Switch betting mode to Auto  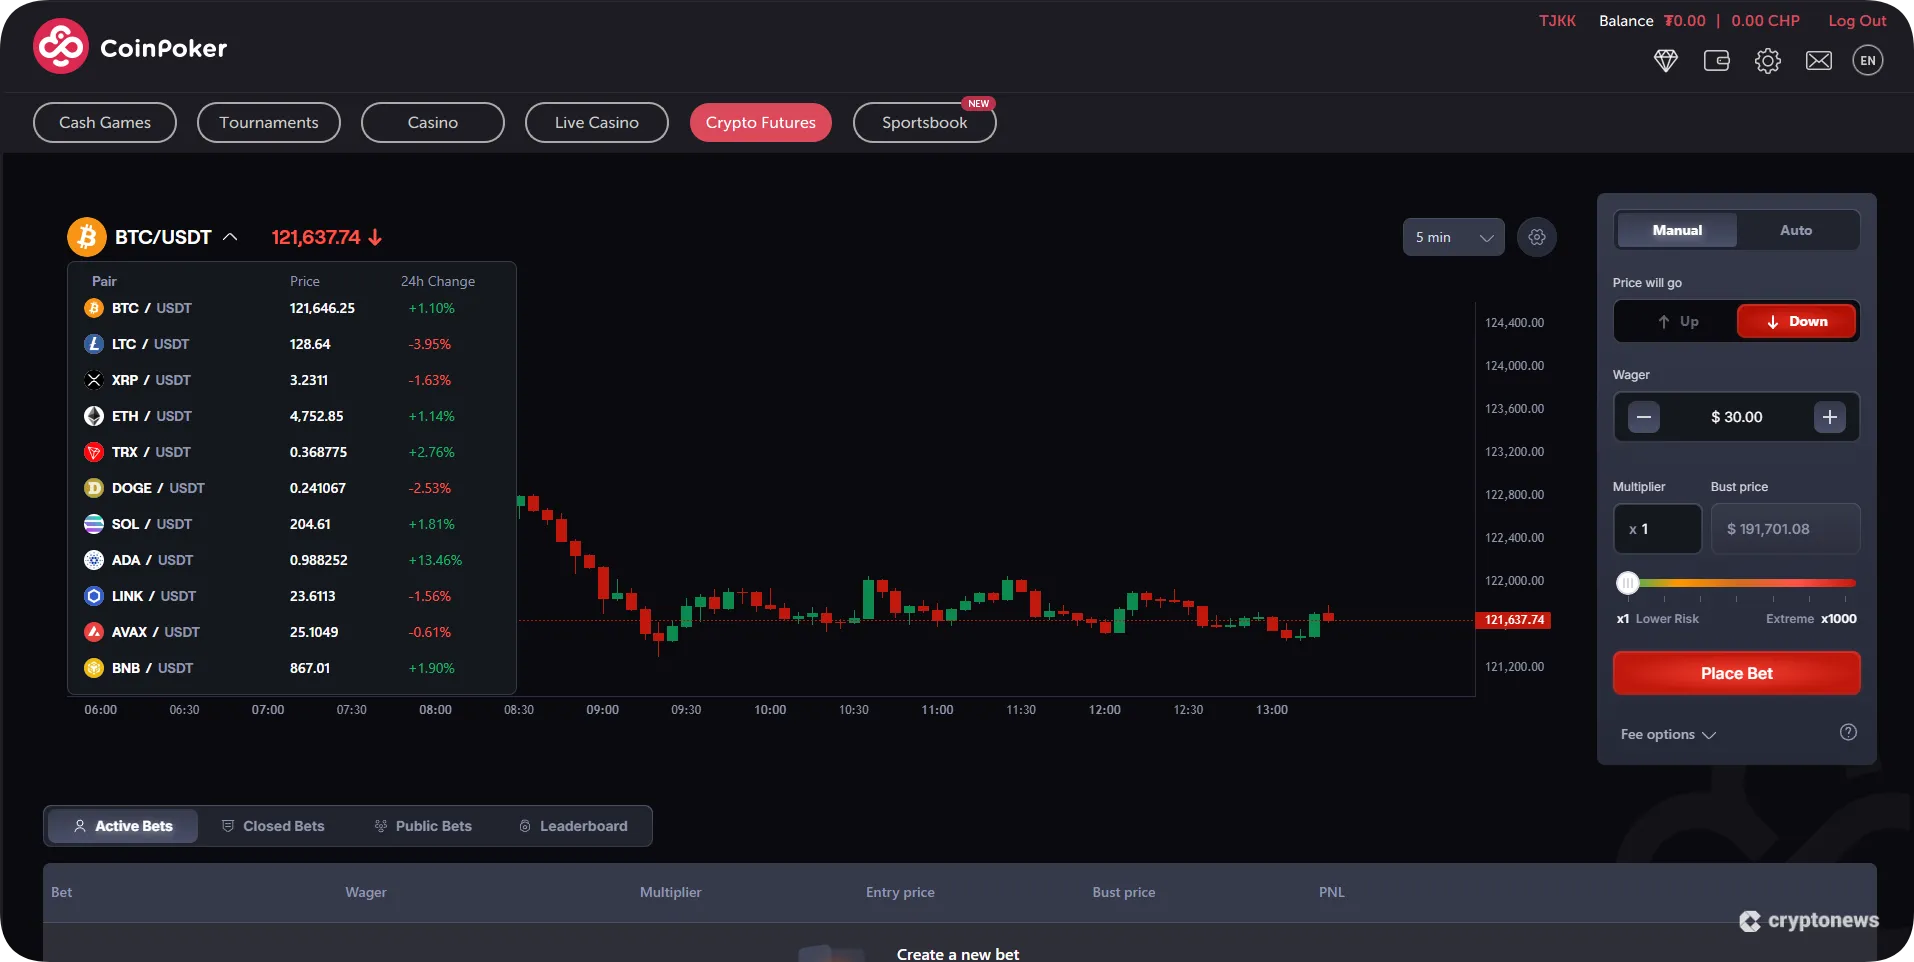pos(1796,230)
